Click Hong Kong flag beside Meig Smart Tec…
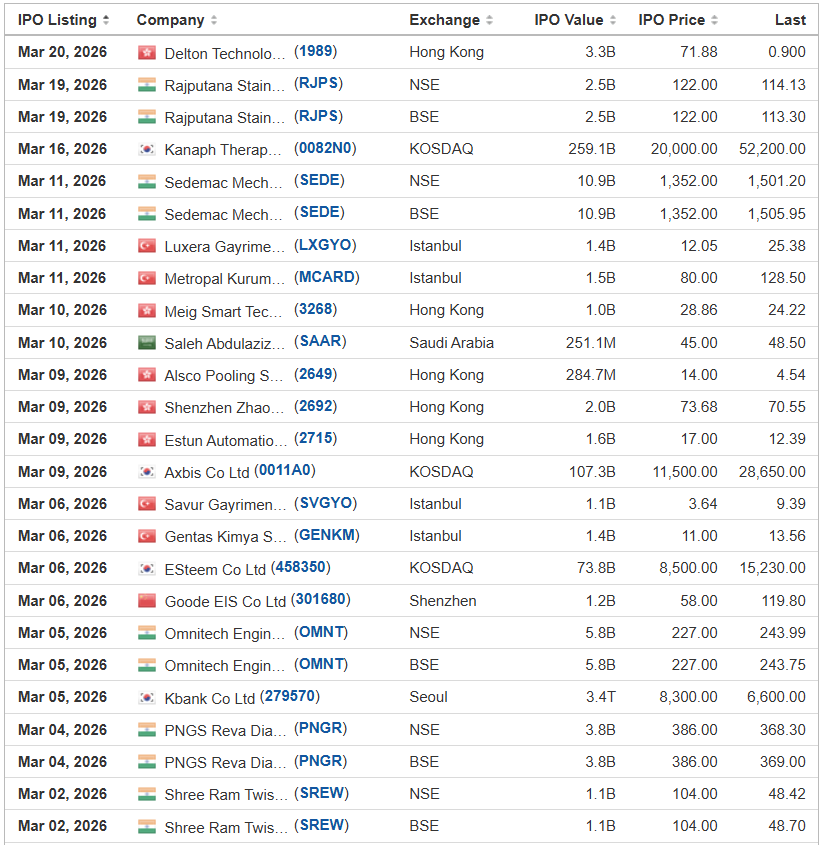820x845 pixels. click(147, 311)
